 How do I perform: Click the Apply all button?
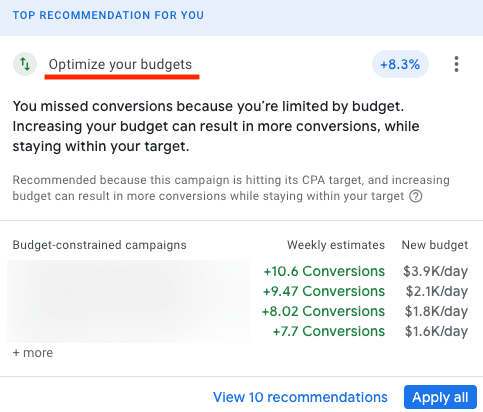tap(440, 397)
